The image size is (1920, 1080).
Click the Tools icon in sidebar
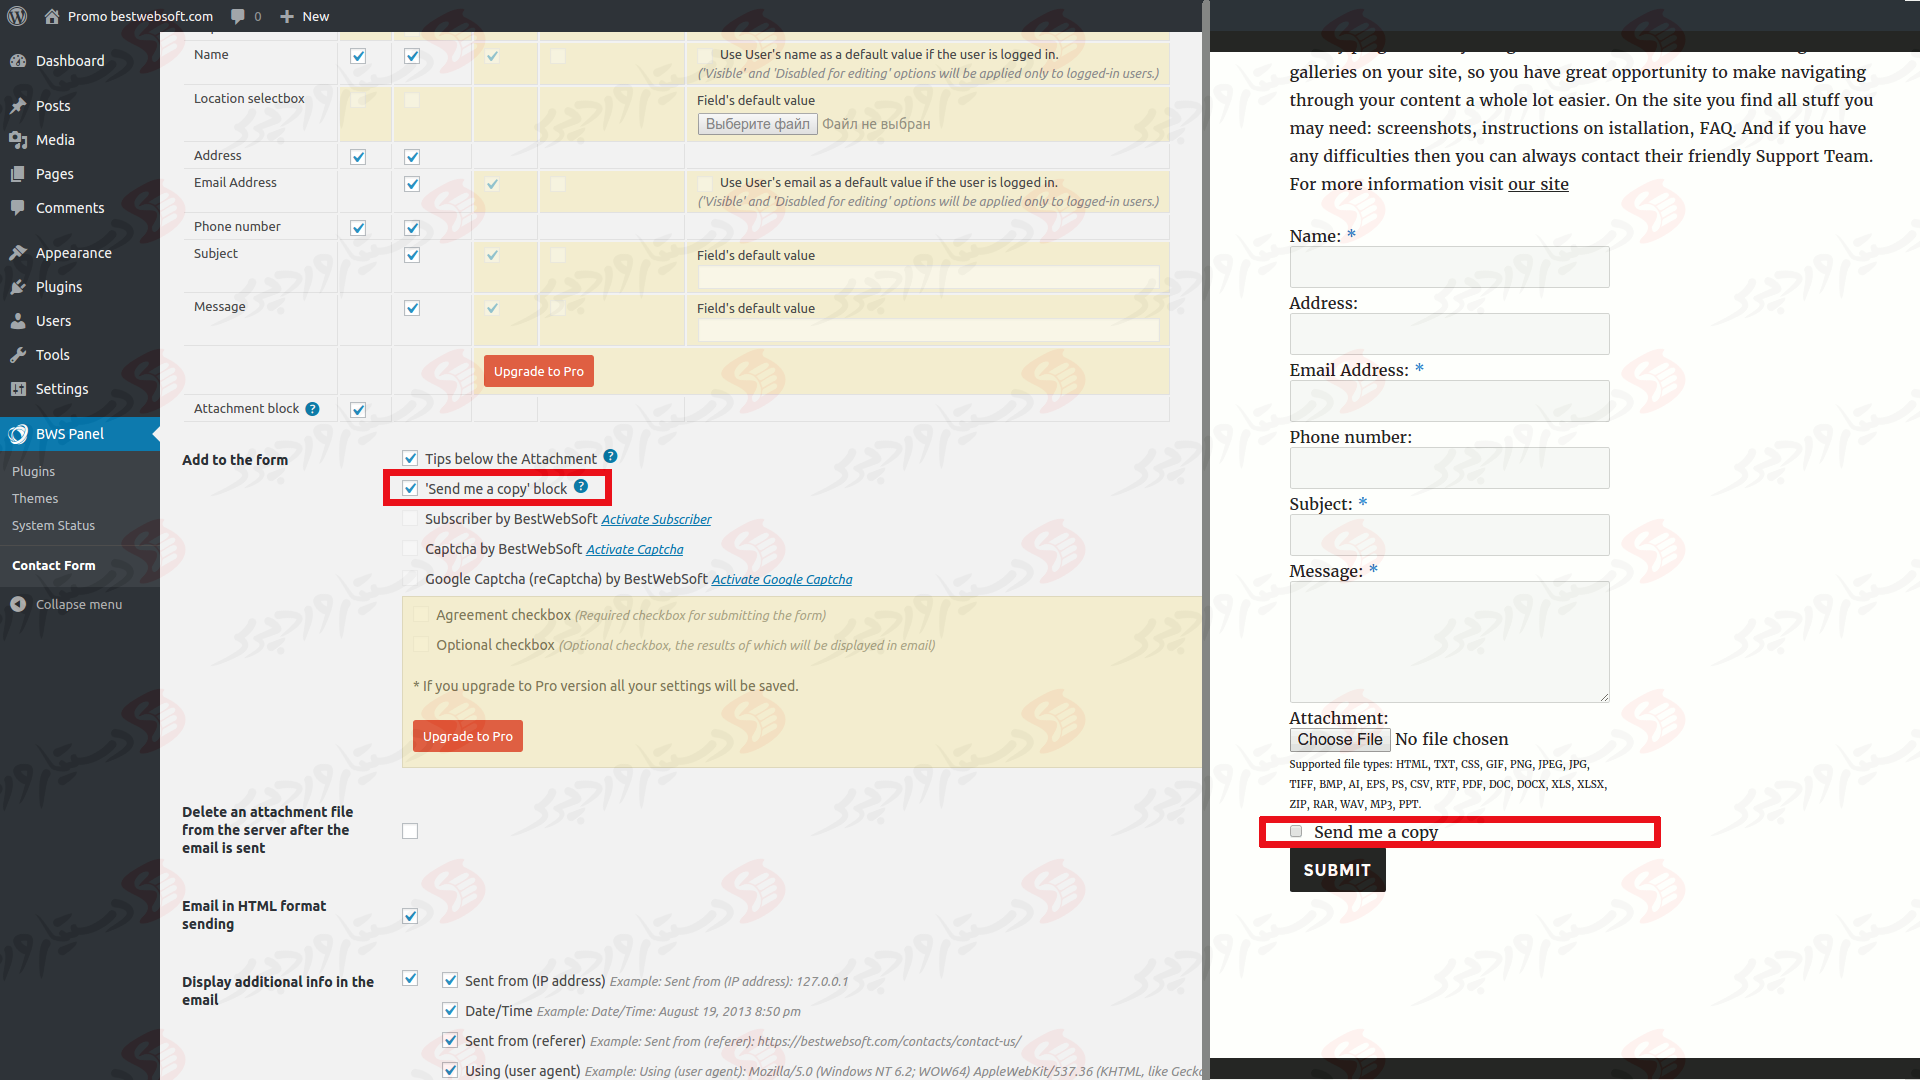[x=18, y=355]
